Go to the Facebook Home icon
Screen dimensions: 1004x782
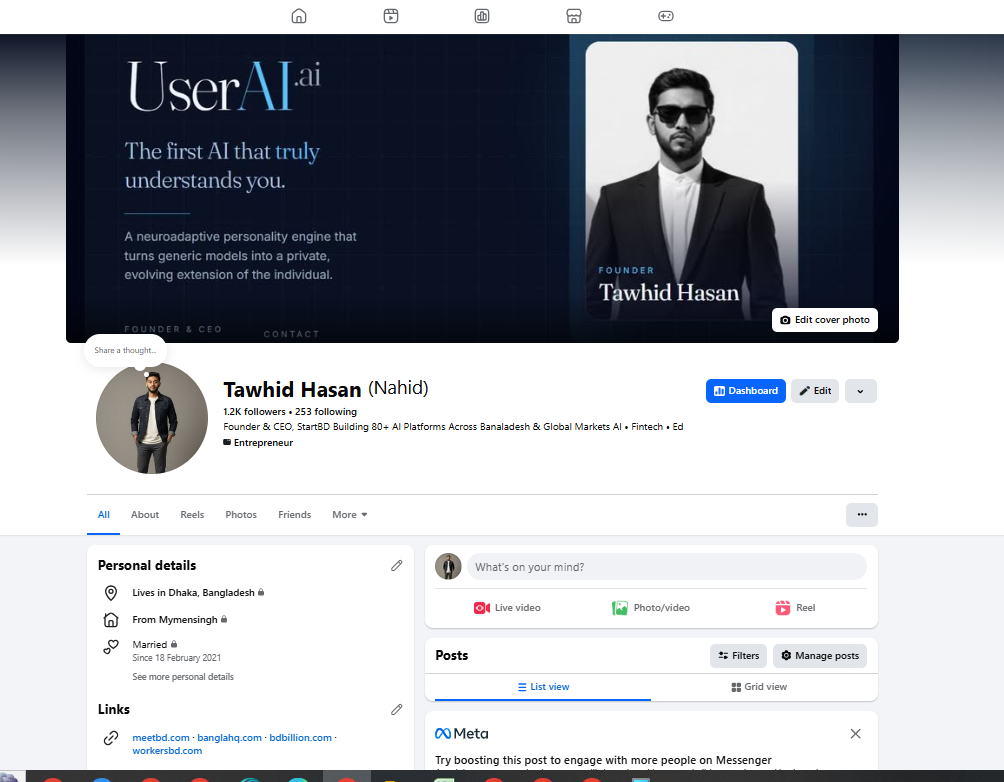pyautogui.click(x=298, y=16)
